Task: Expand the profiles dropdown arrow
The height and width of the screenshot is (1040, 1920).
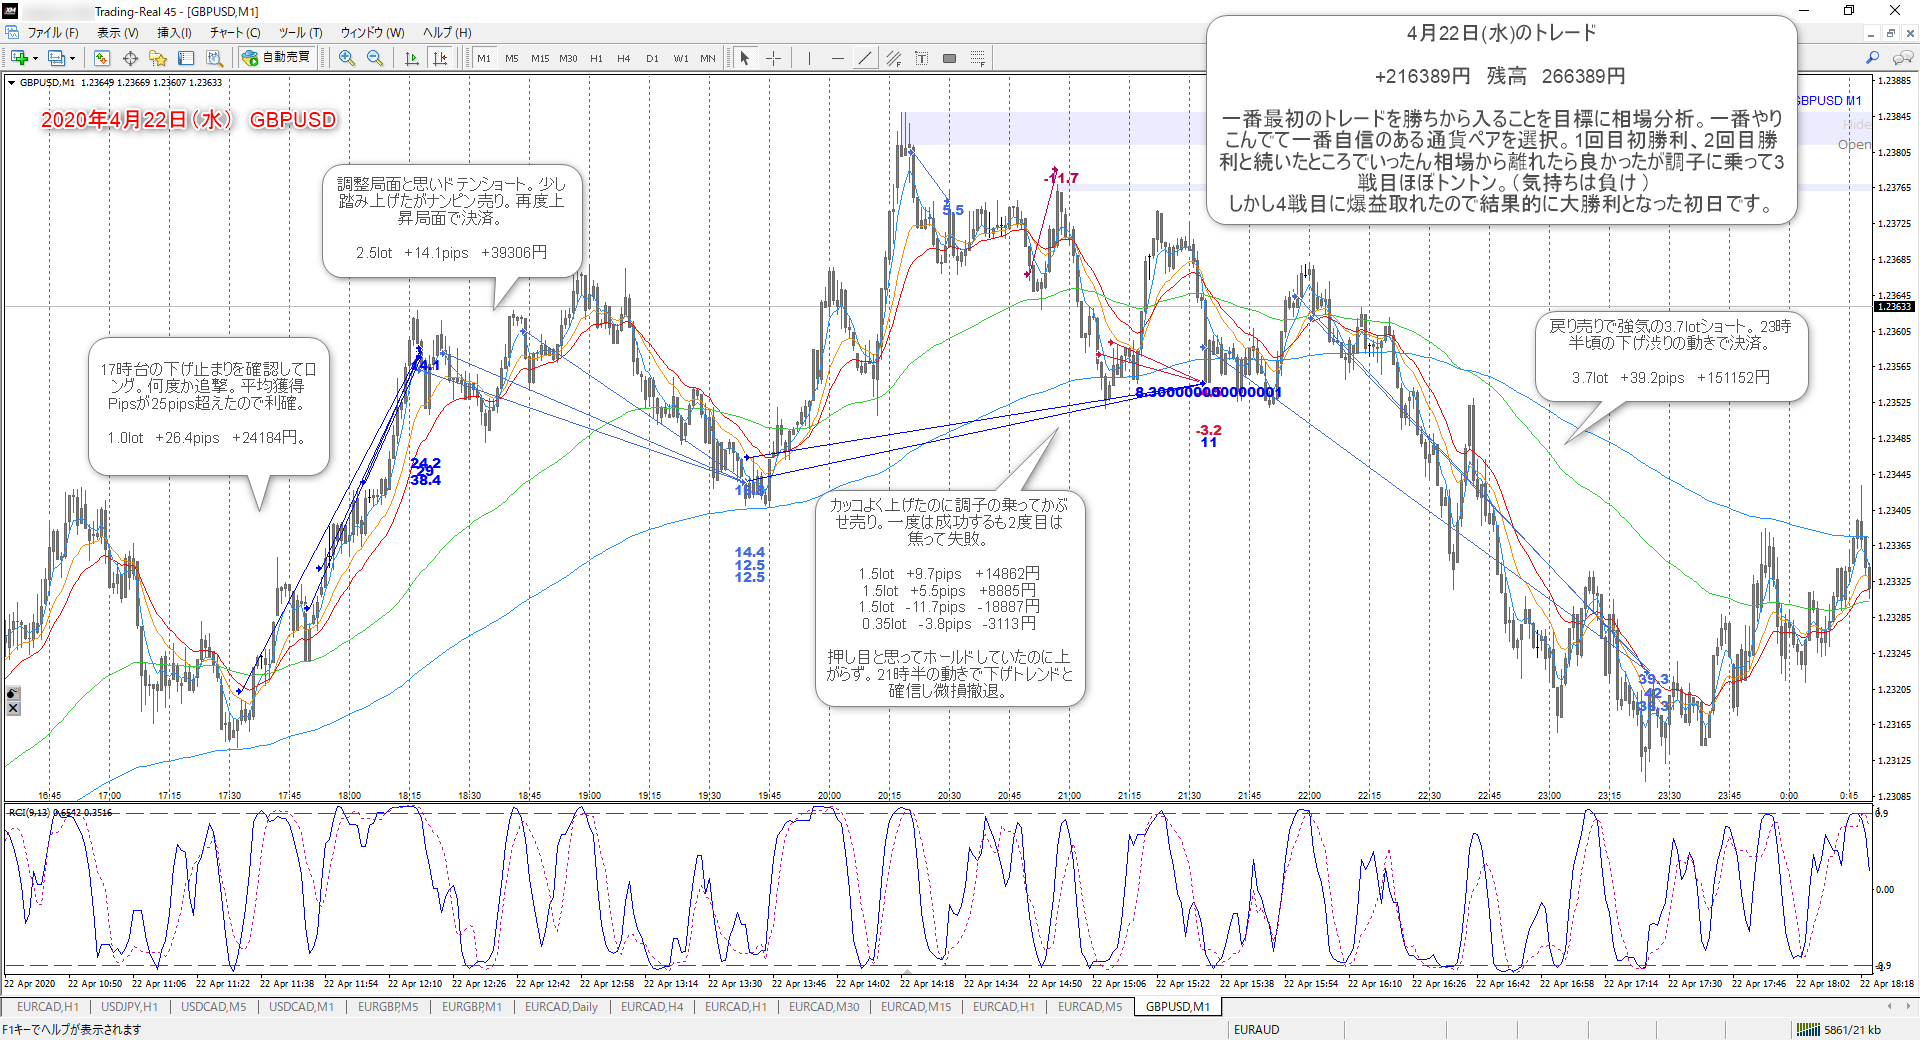Action: click(x=72, y=58)
